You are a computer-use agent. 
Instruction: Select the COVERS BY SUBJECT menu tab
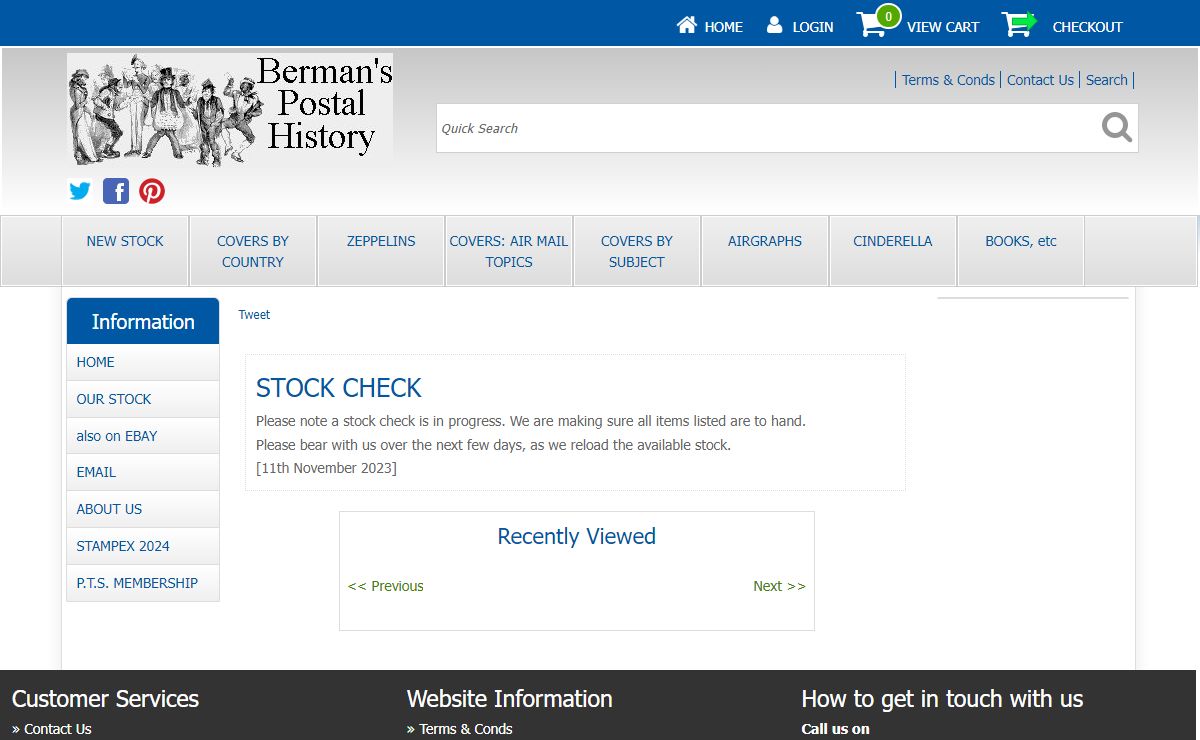click(637, 251)
